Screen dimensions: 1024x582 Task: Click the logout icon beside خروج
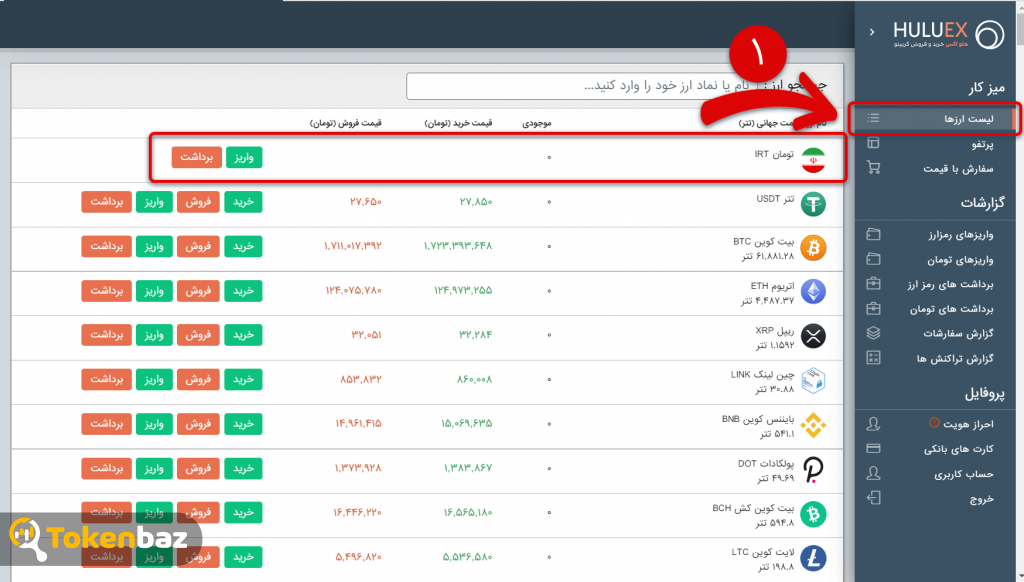click(873, 498)
